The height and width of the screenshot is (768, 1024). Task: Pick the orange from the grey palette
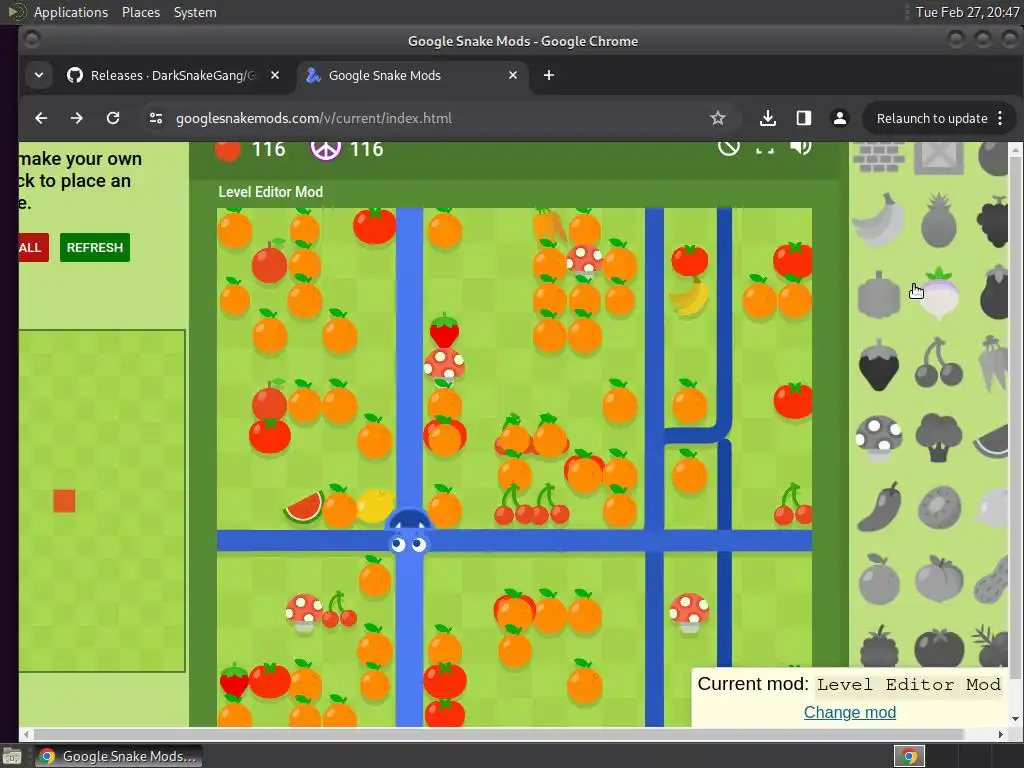pos(879,579)
